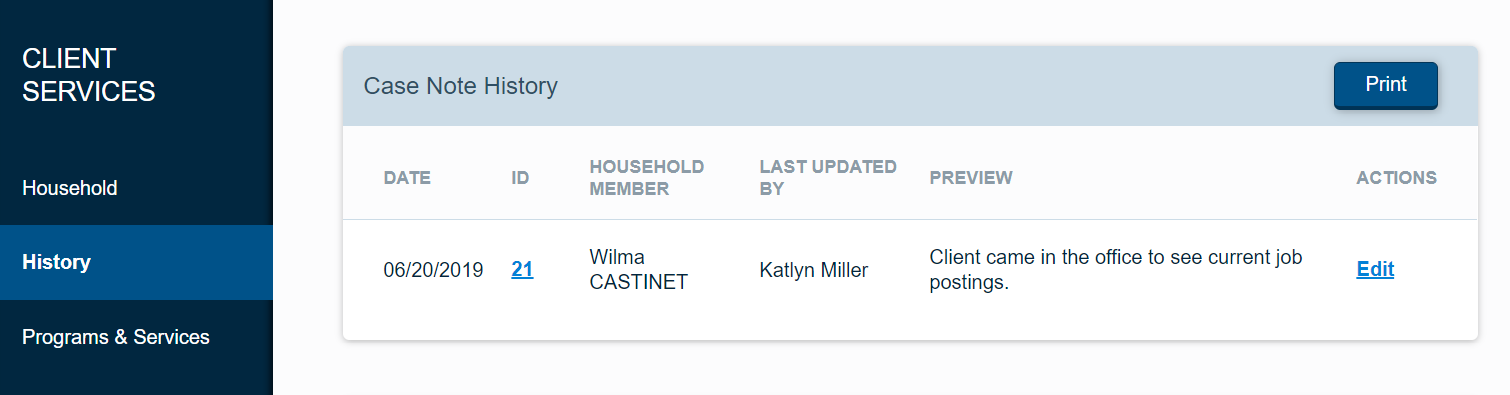Image resolution: width=1510 pixels, height=395 pixels.
Task: Click the Print button
Action: (x=1385, y=85)
